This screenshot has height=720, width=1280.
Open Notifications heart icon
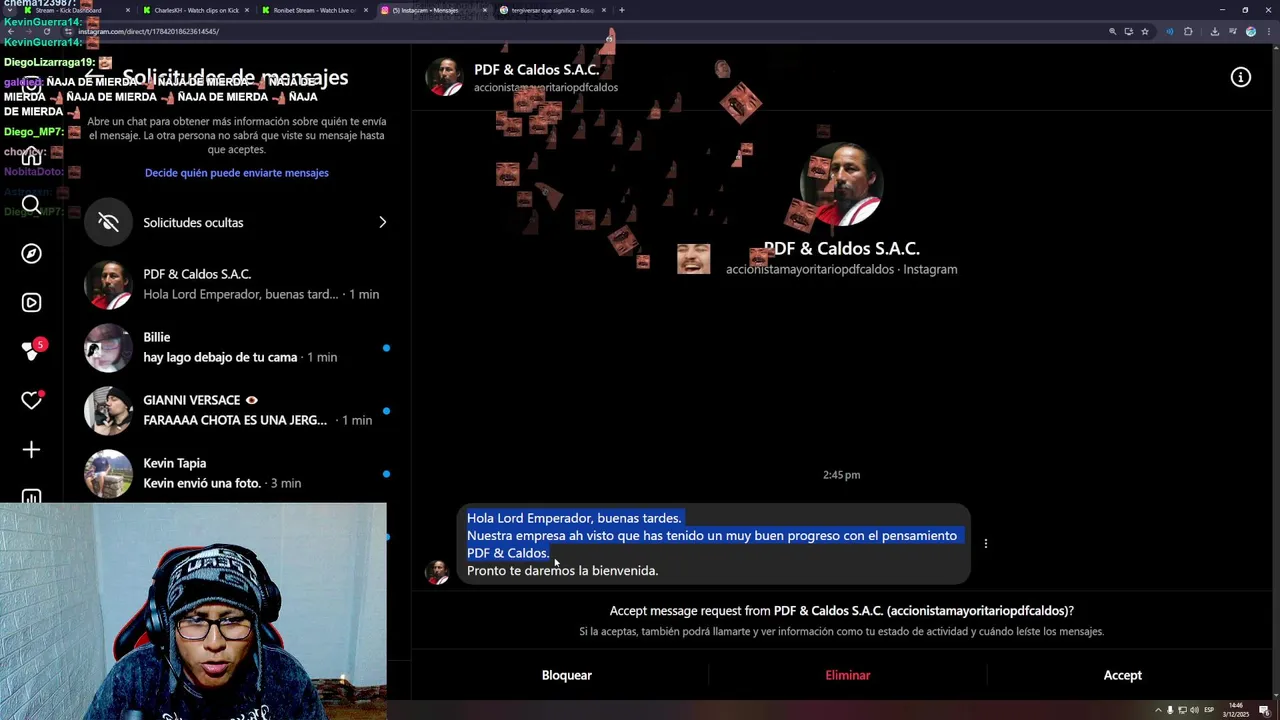tap(31, 401)
